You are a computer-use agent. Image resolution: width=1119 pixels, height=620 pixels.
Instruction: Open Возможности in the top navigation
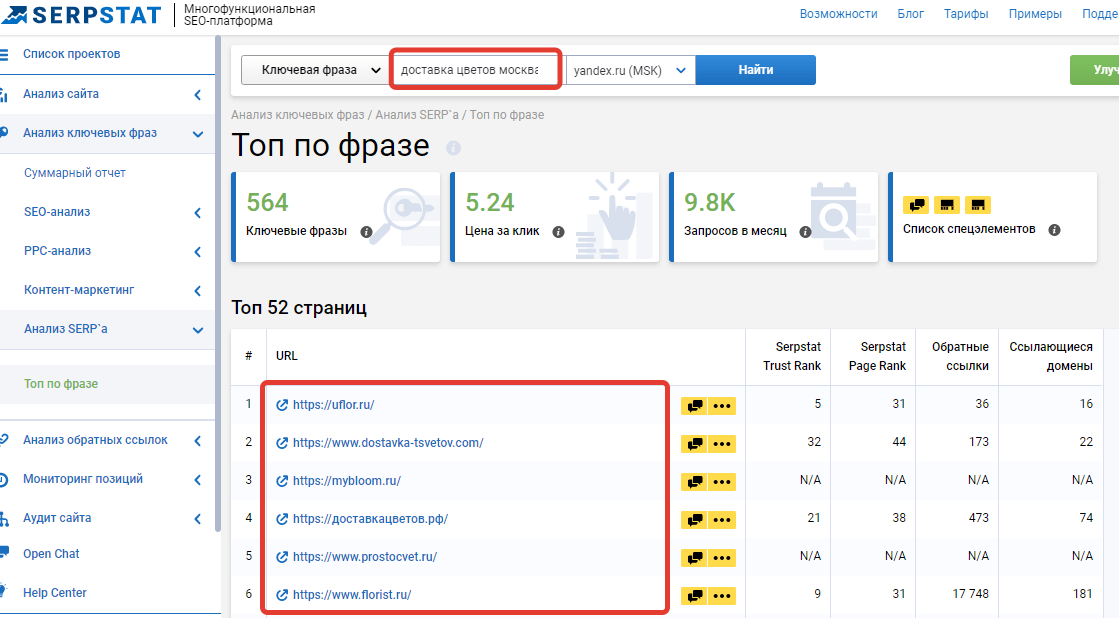[839, 14]
